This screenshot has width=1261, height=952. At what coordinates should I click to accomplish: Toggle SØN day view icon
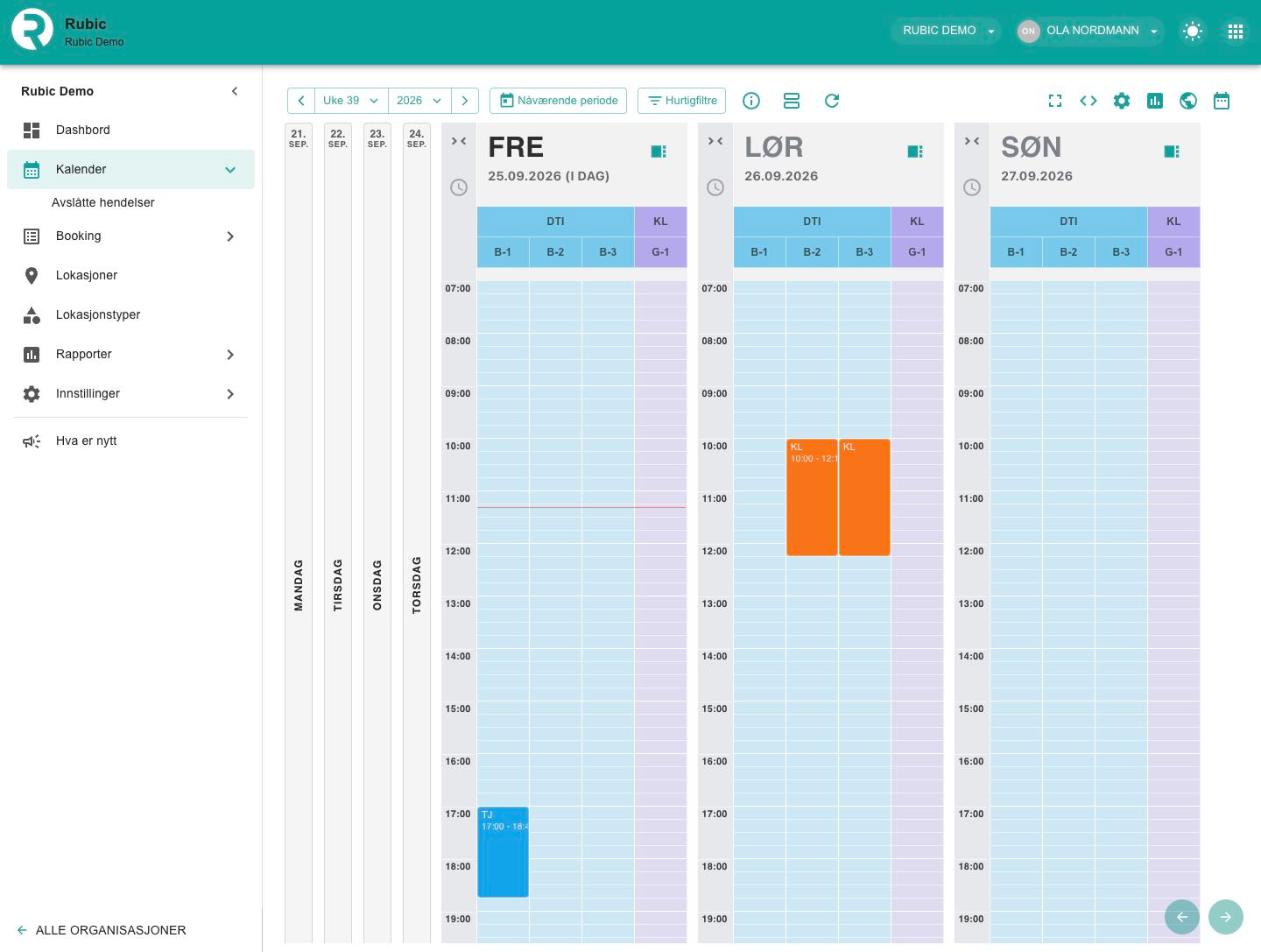(1172, 152)
